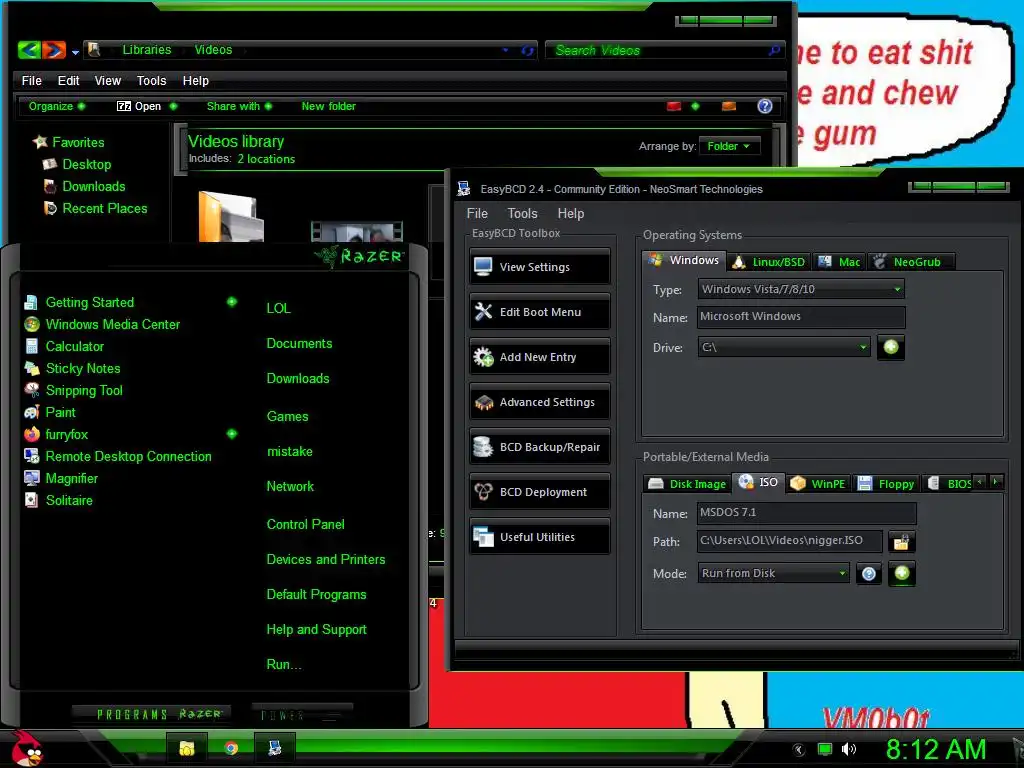This screenshot has height=768, width=1024.
Task: Click the Microsoft Windows name field
Action: (801, 317)
